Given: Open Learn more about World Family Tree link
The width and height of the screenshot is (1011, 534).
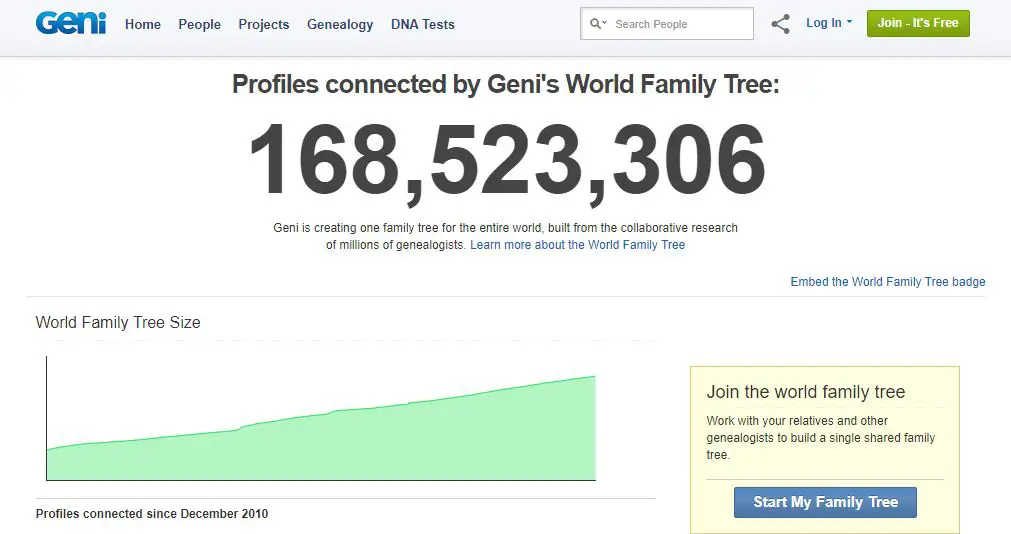Looking at the screenshot, I should 577,244.
